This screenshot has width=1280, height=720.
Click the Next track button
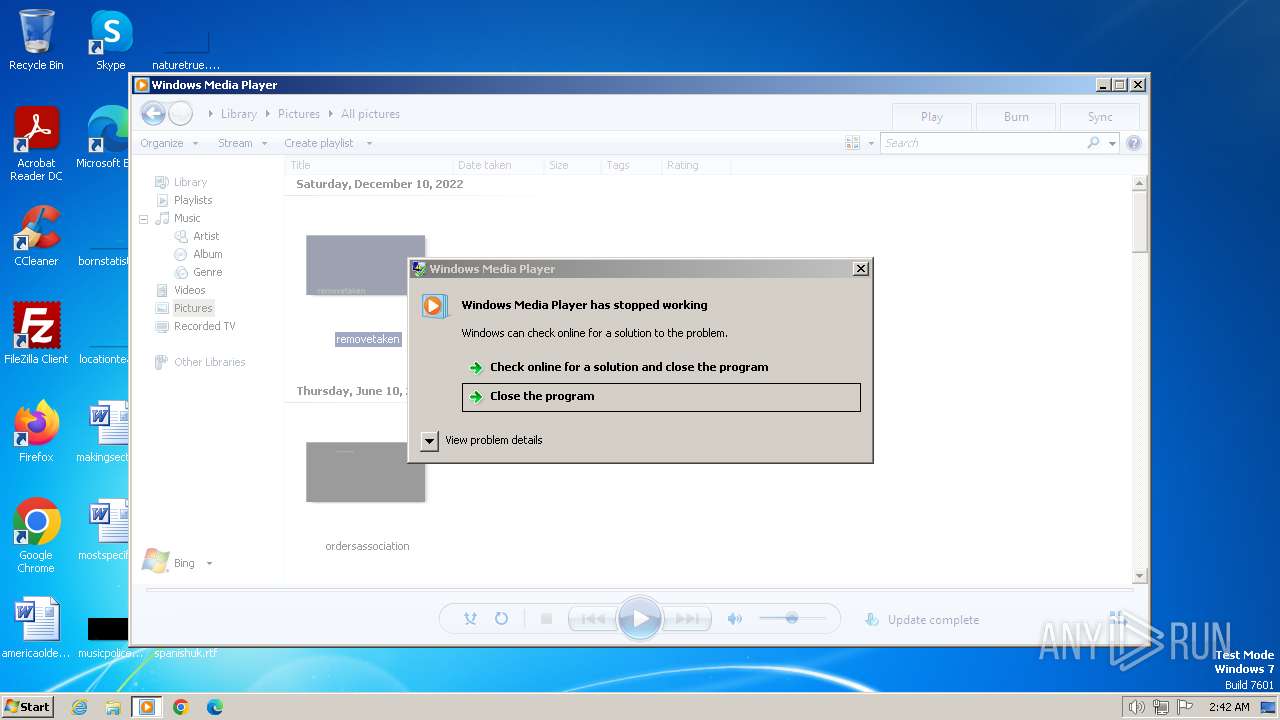(688, 619)
